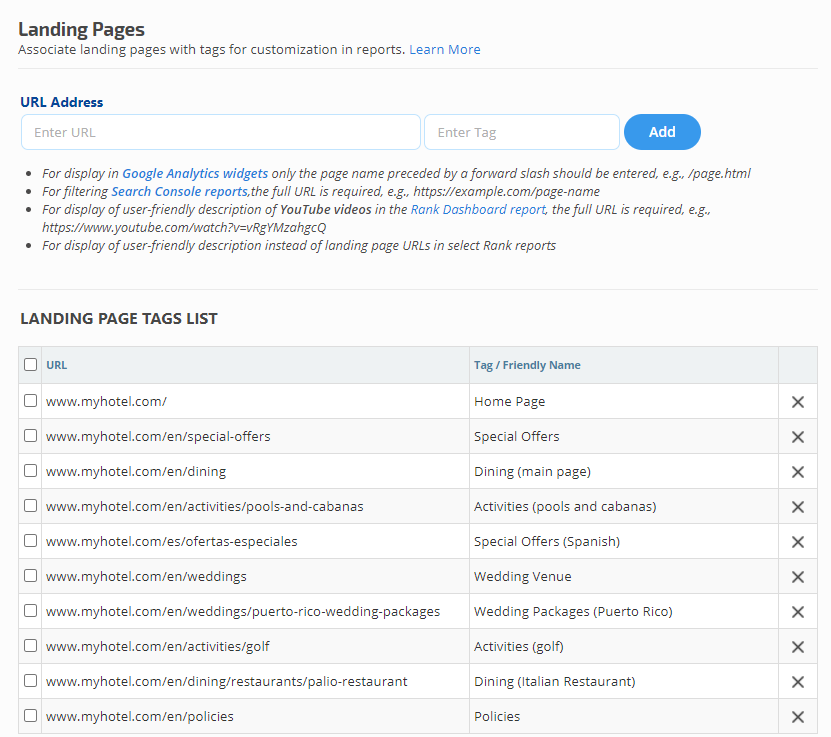Click the Add button
Screen dimensions: 831x737
(x=662, y=132)
